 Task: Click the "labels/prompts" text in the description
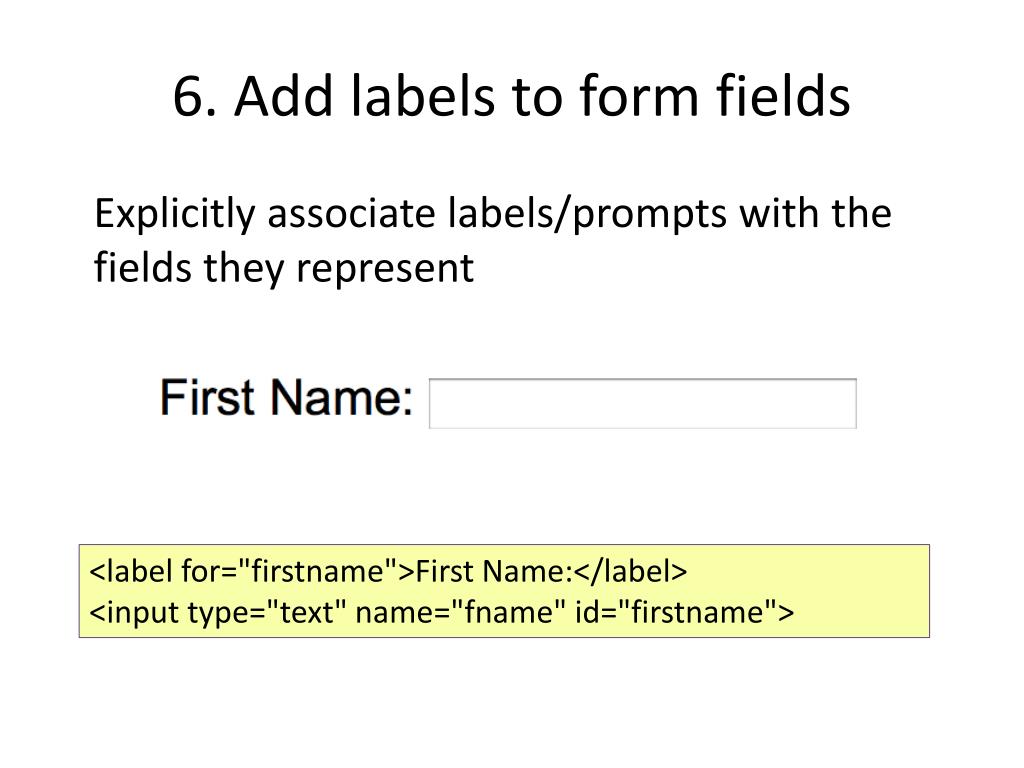pyautogui.click(x=587, y=215)
